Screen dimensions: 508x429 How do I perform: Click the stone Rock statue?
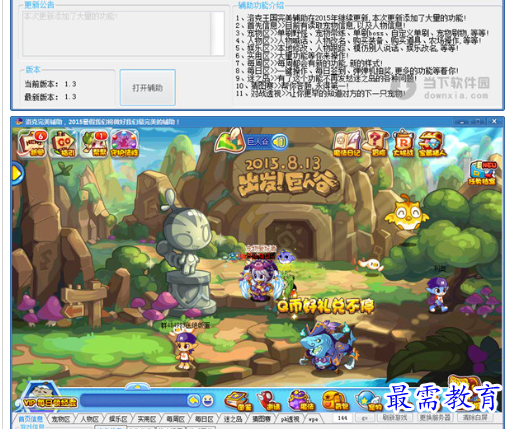[187, 253]
